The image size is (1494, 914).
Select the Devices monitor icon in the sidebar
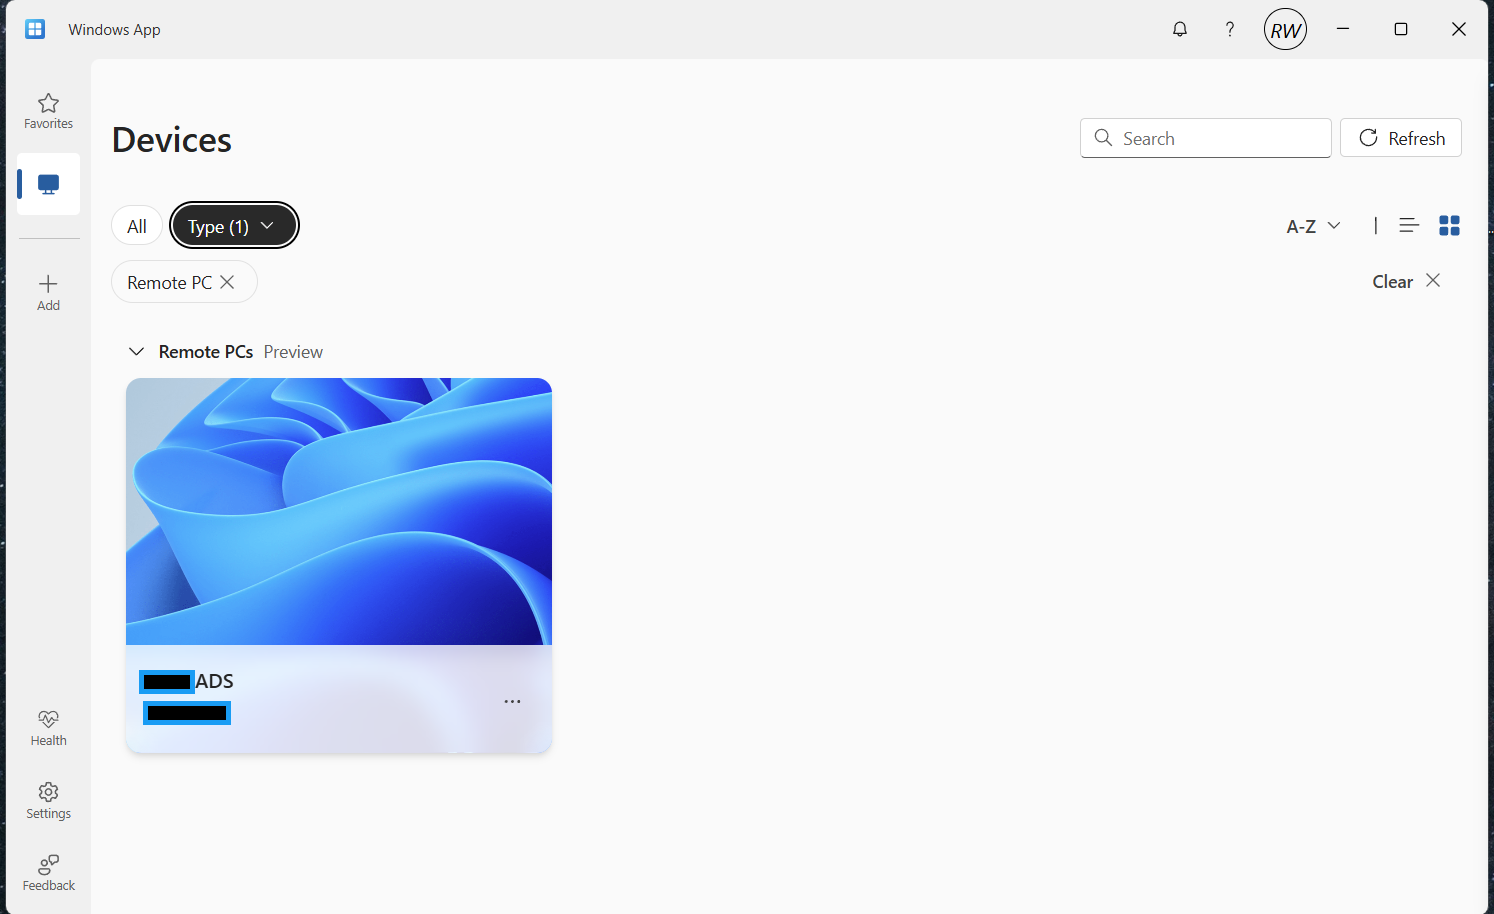click(48, 184)
